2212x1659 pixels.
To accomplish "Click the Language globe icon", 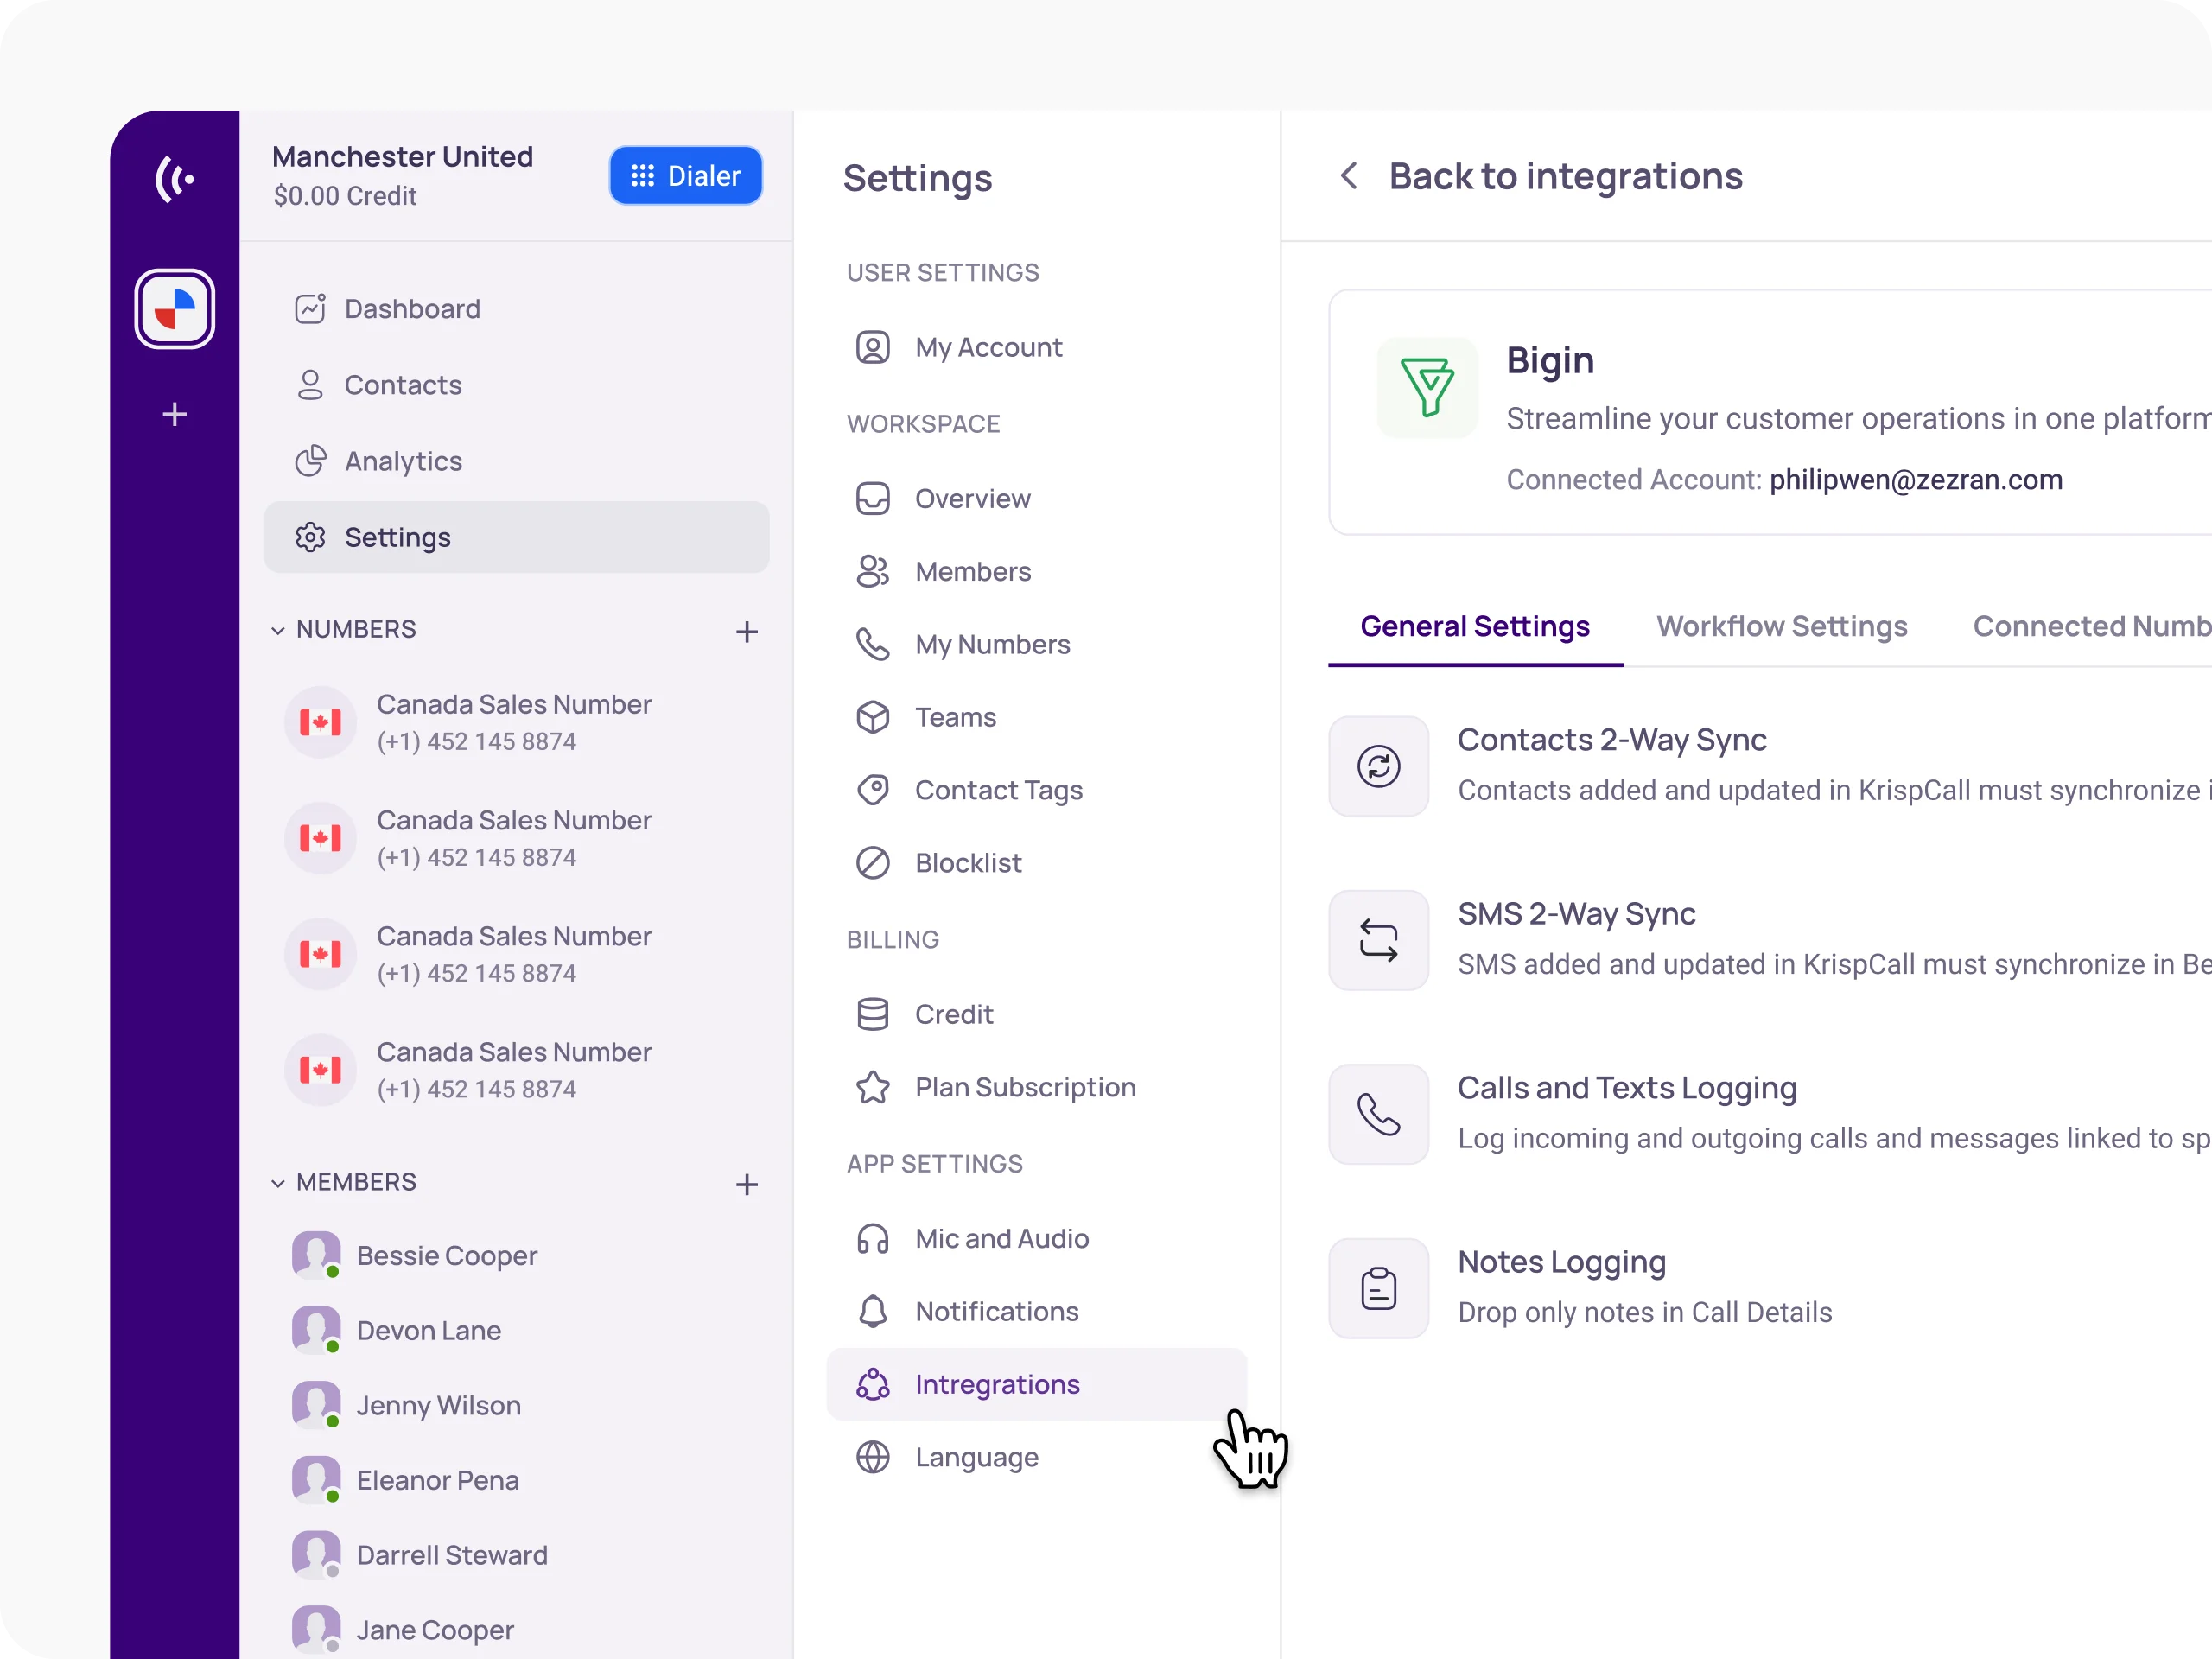I will click(873, 1457).
